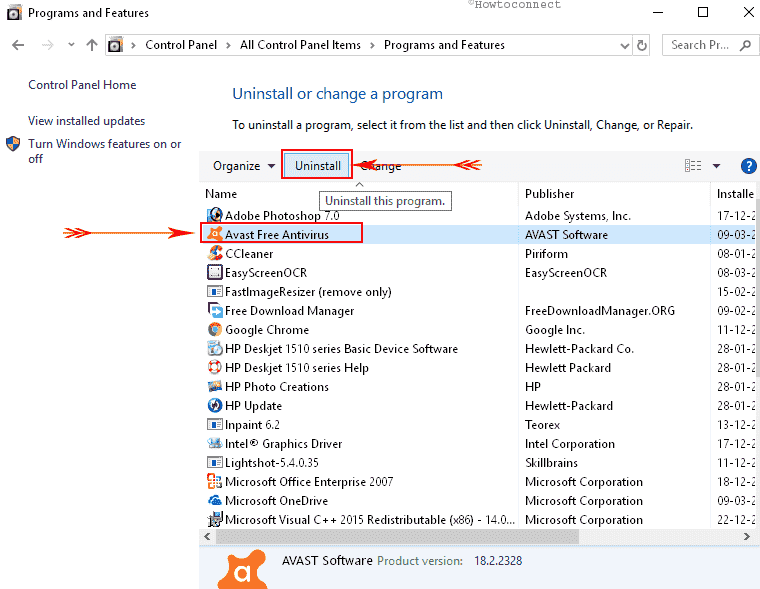Click the Intel Graphics Driver icon
Viewport: 760px width, 589px height.
[x=215, y=443]
